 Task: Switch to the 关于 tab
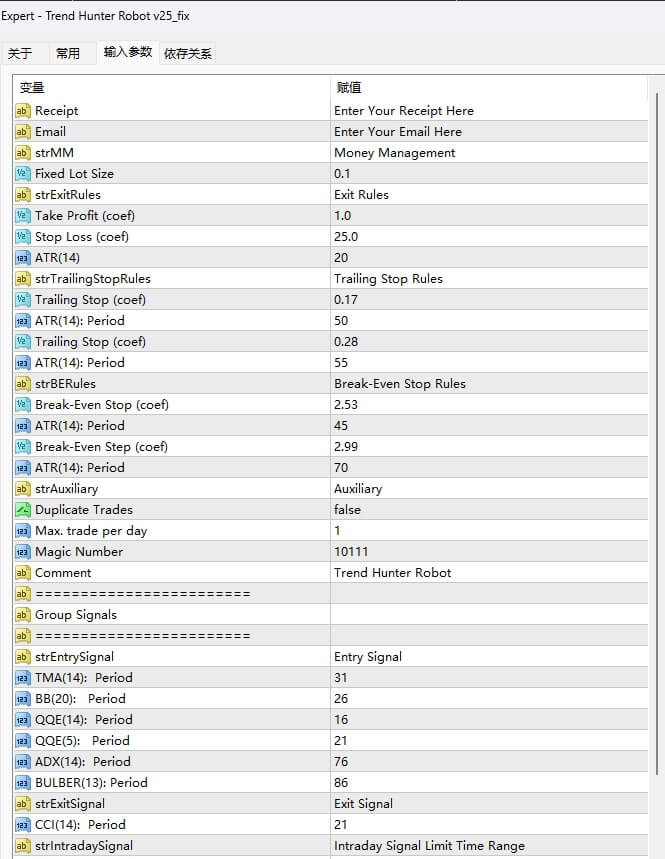(20, 53)
